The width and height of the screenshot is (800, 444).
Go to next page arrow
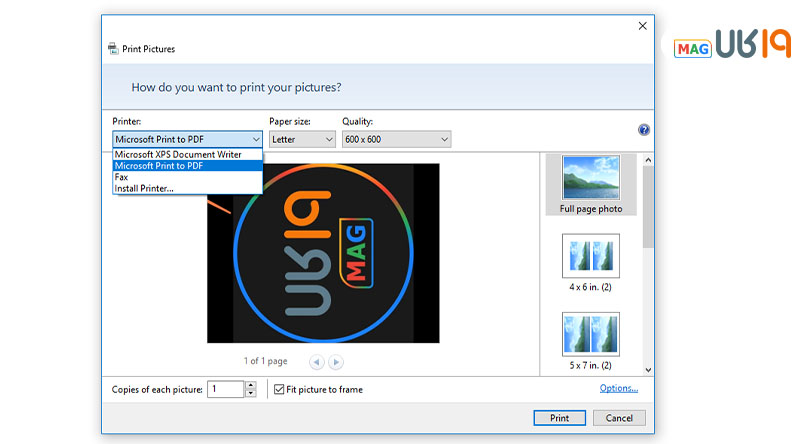click(336, 362)
